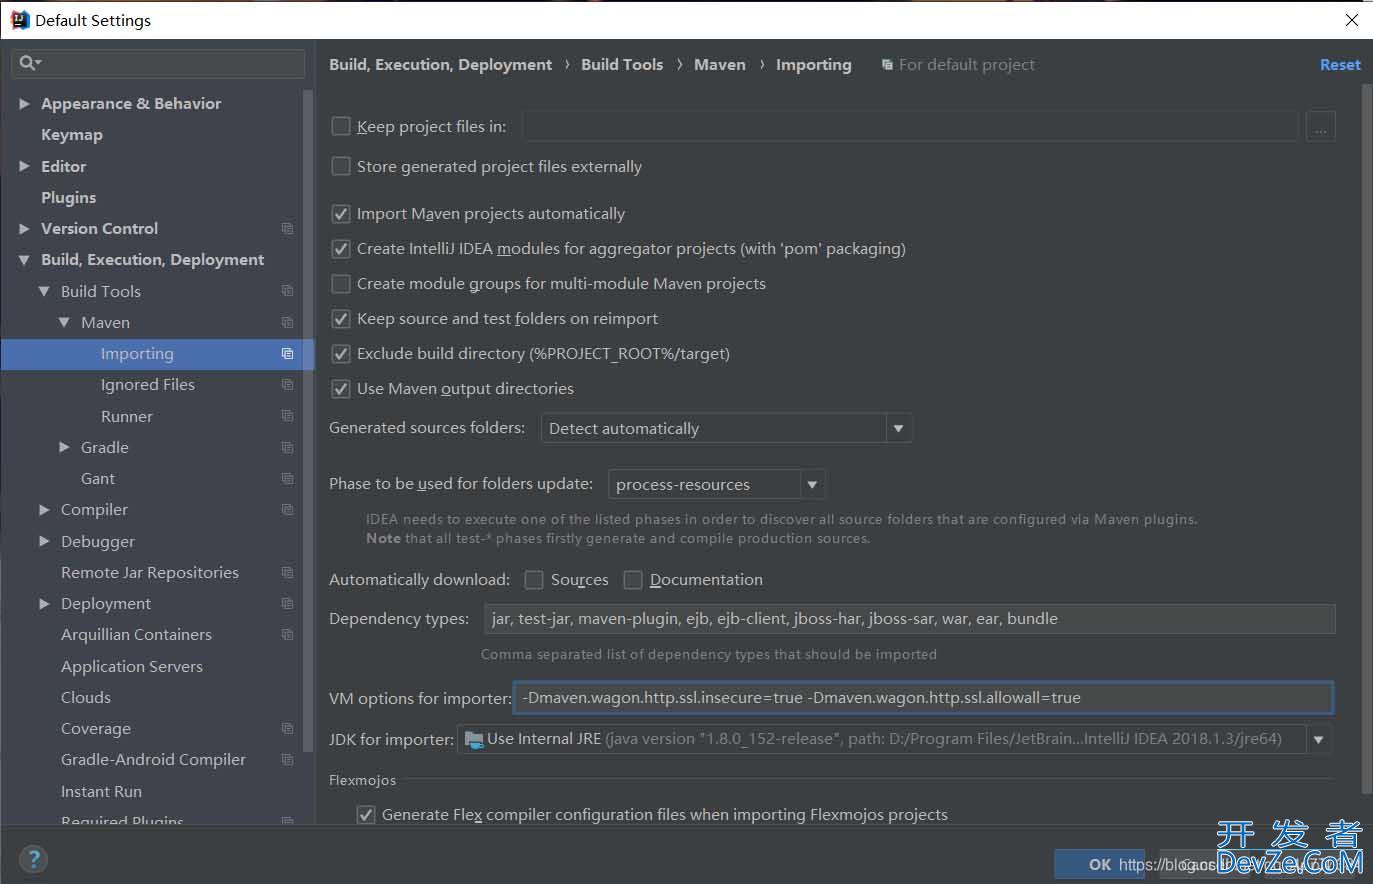Toggle Generate Flex compiler configuration files
Screen dimensions: 1373x884
point(366,815)
